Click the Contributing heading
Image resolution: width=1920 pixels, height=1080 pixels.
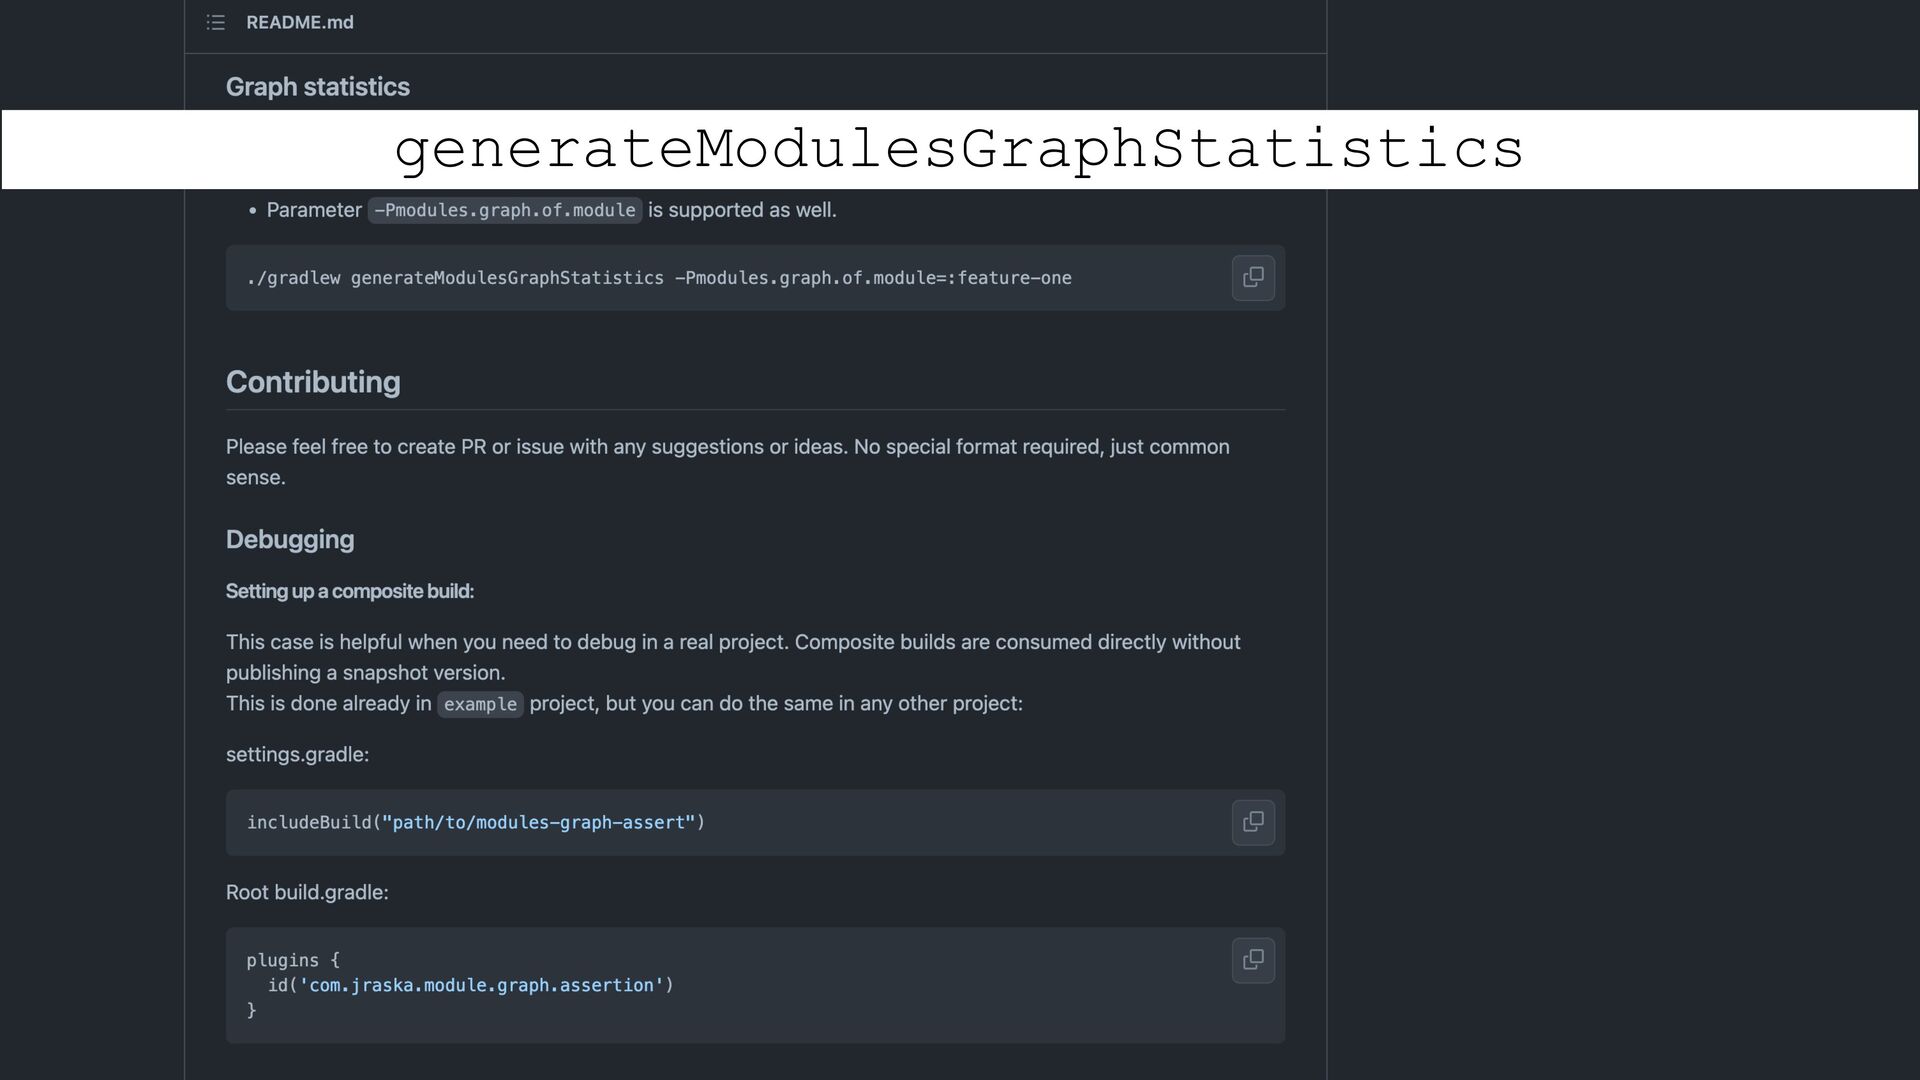[x=313, y=382]
